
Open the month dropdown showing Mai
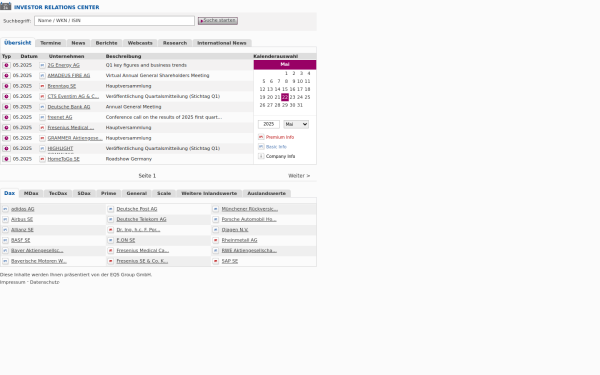(x=296, y=124)
